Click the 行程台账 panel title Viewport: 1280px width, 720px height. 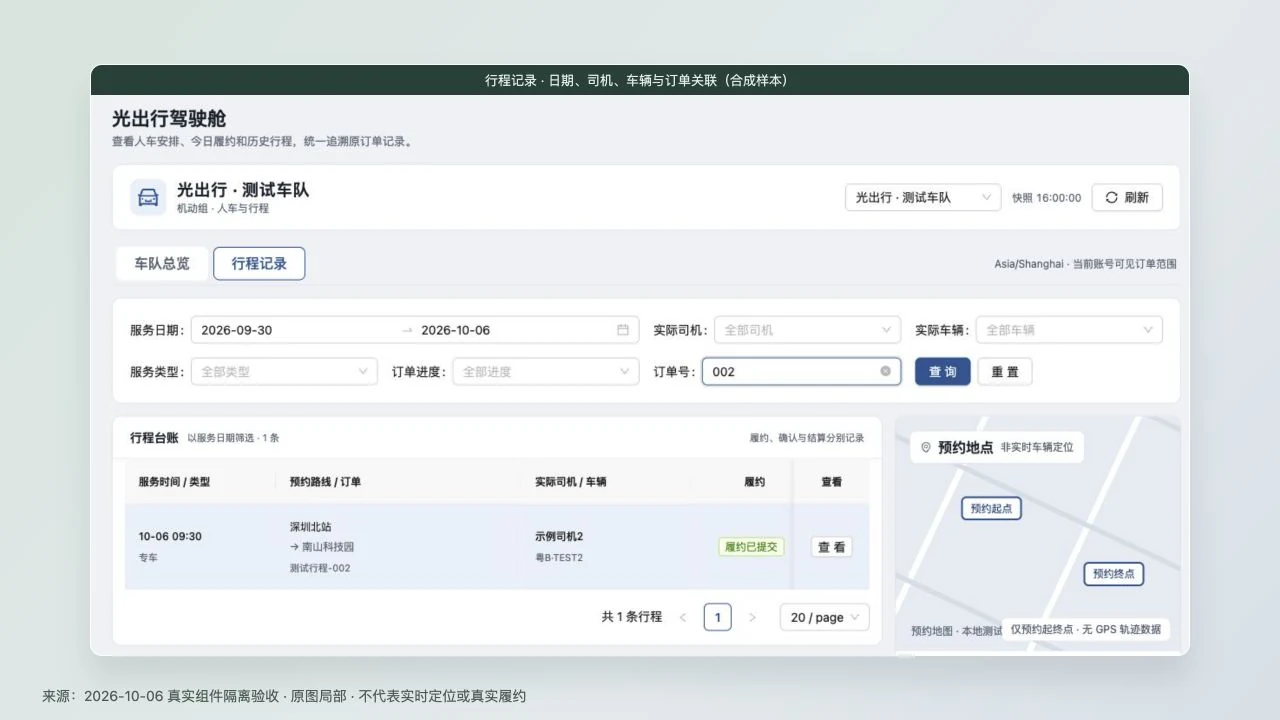pos(154,438)
